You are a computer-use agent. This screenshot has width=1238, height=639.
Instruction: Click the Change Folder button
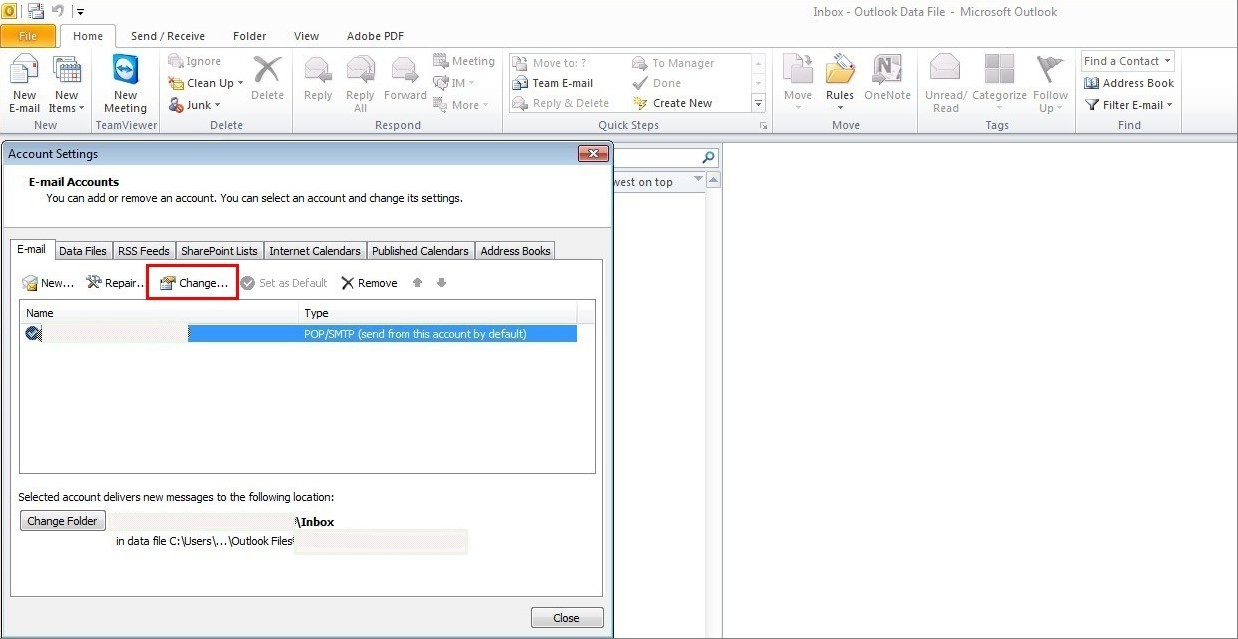[63, 521]
